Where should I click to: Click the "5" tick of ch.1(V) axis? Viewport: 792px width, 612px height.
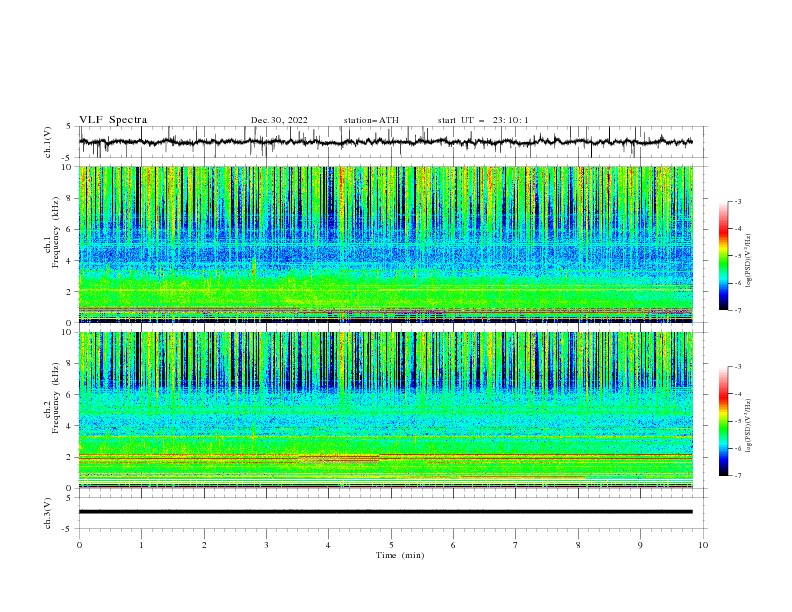(x=70, y=126)
